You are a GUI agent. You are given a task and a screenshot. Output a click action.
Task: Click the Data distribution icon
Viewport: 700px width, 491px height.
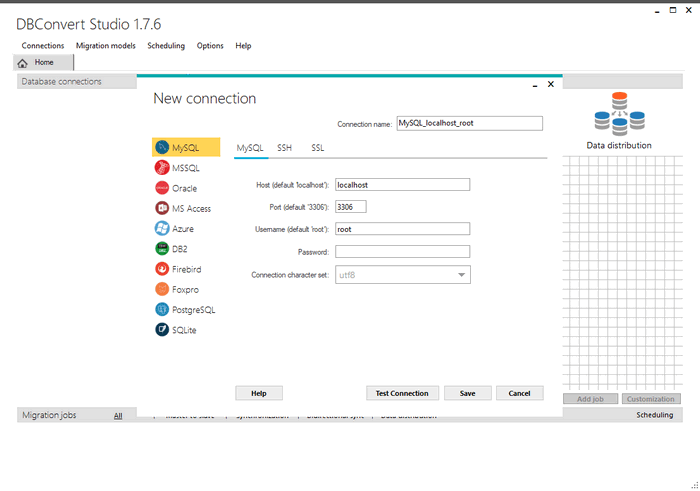click(618, 113)
